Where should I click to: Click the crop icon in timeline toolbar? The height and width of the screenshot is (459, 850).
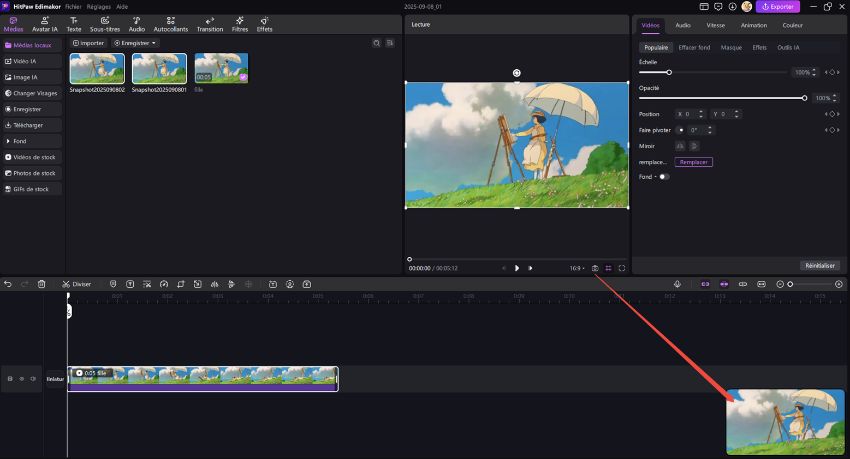coord(181,284)
